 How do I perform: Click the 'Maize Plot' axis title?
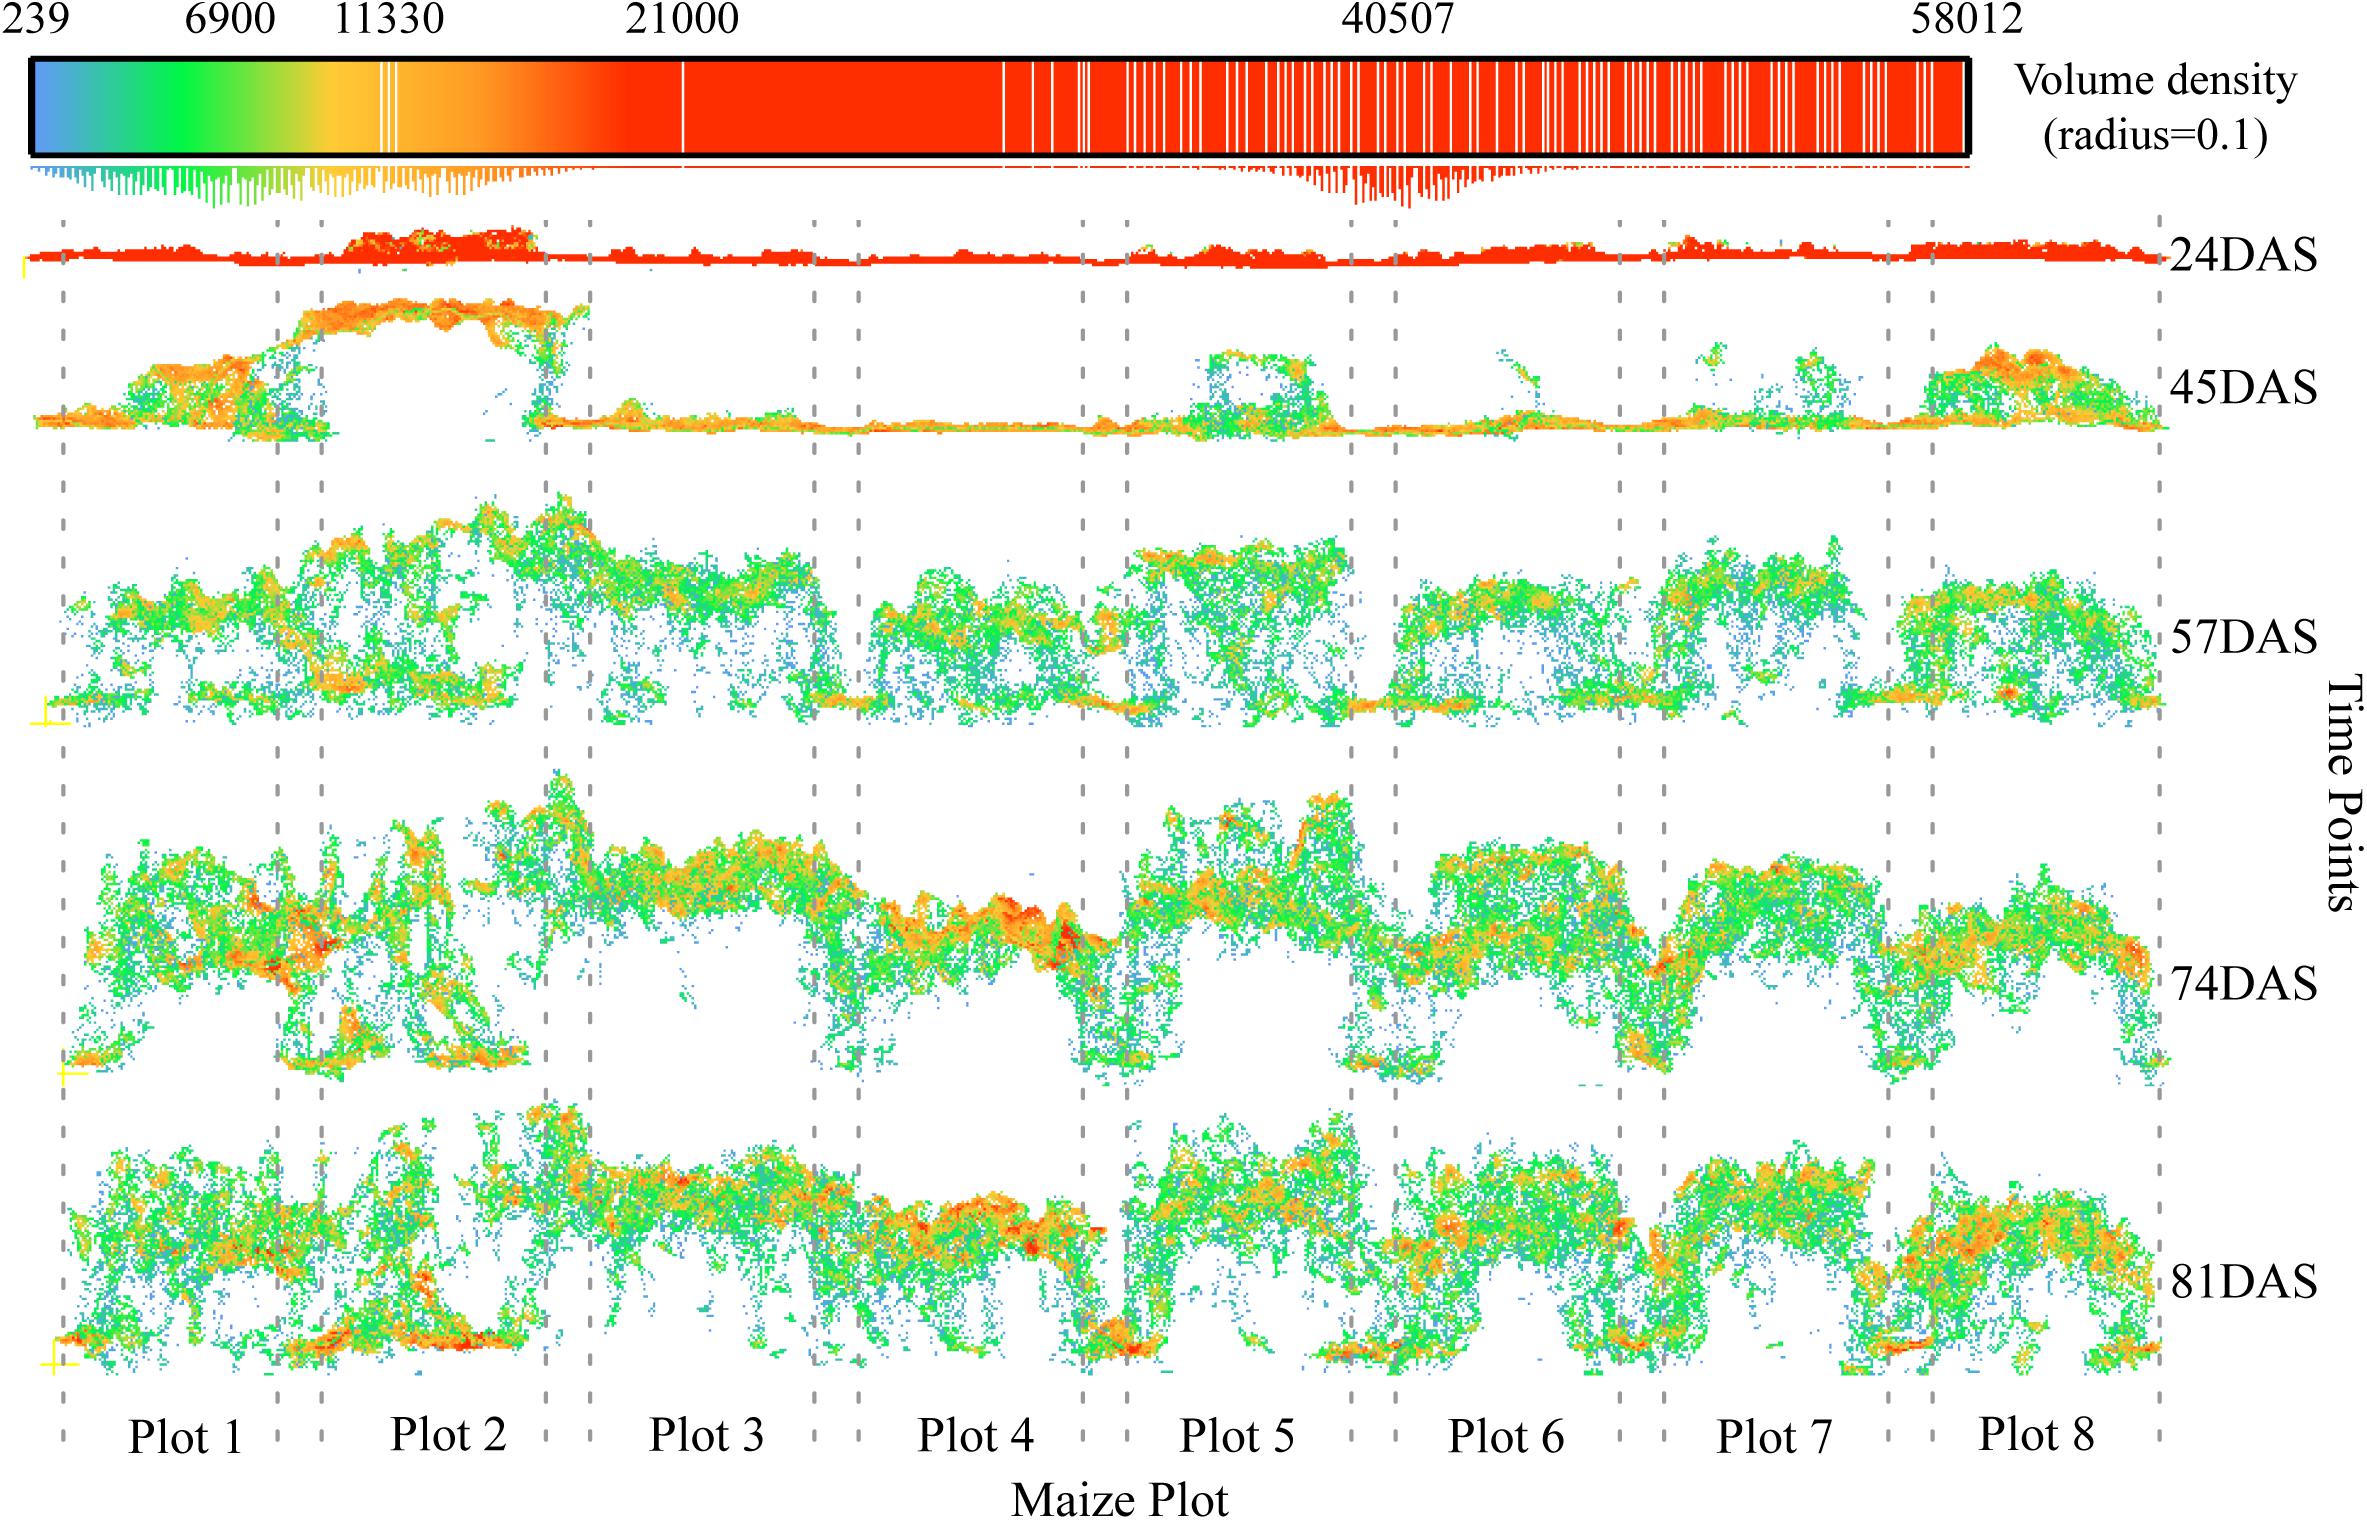pos(1120,1500)
